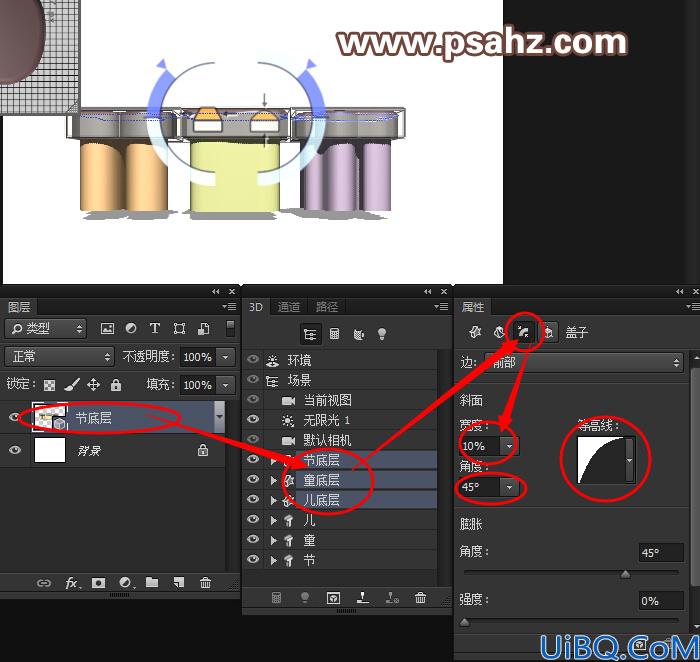Open the 边 side dropdown
This screenshot has height=662, width=700.
pyautogui.click(x=583, y=362)
